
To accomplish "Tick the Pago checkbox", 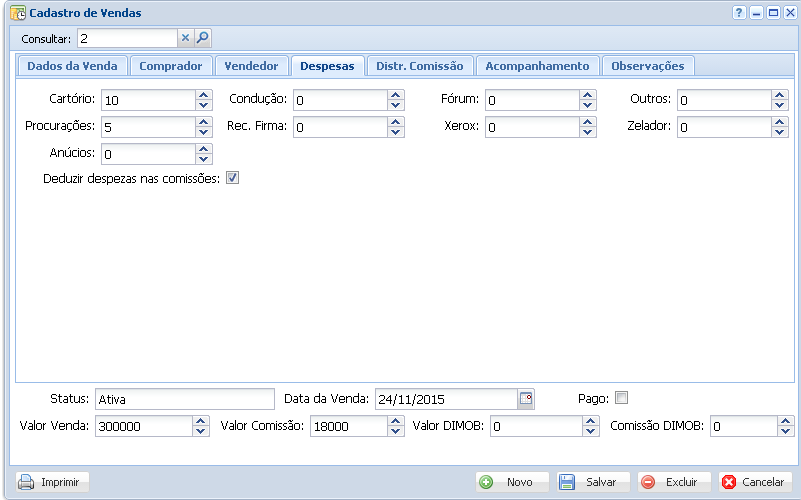I will pyautogui.click(x=621, y=397).
